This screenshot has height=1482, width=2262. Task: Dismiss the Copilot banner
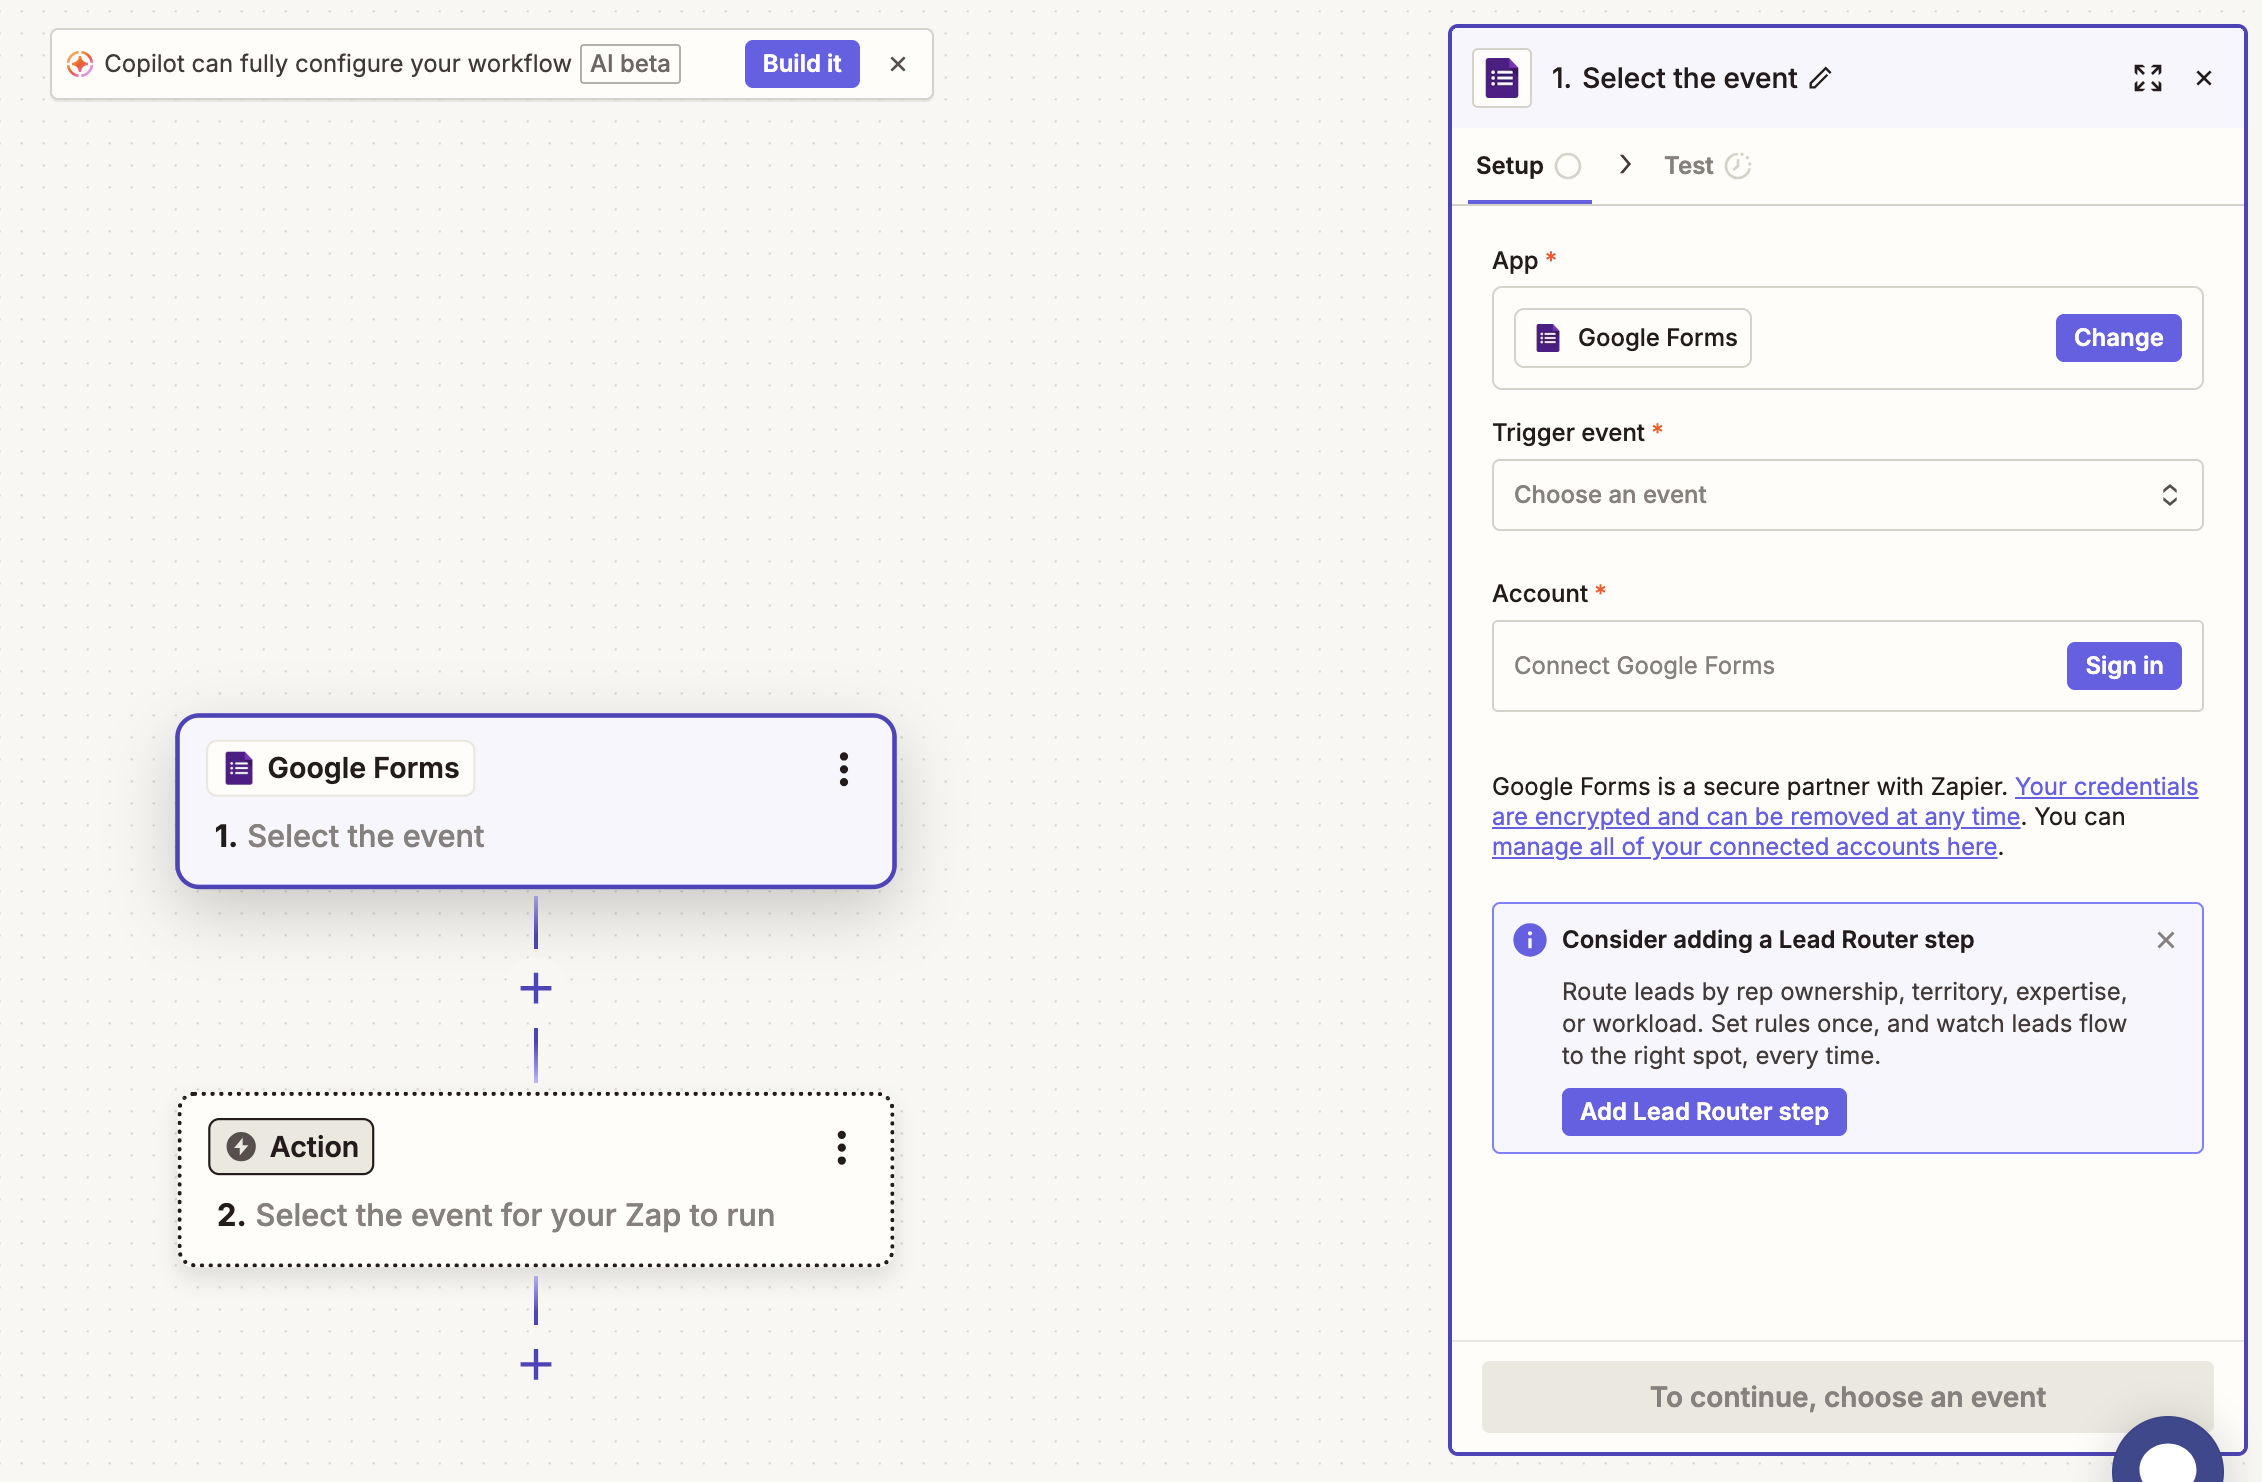click(x=897, y=64)
